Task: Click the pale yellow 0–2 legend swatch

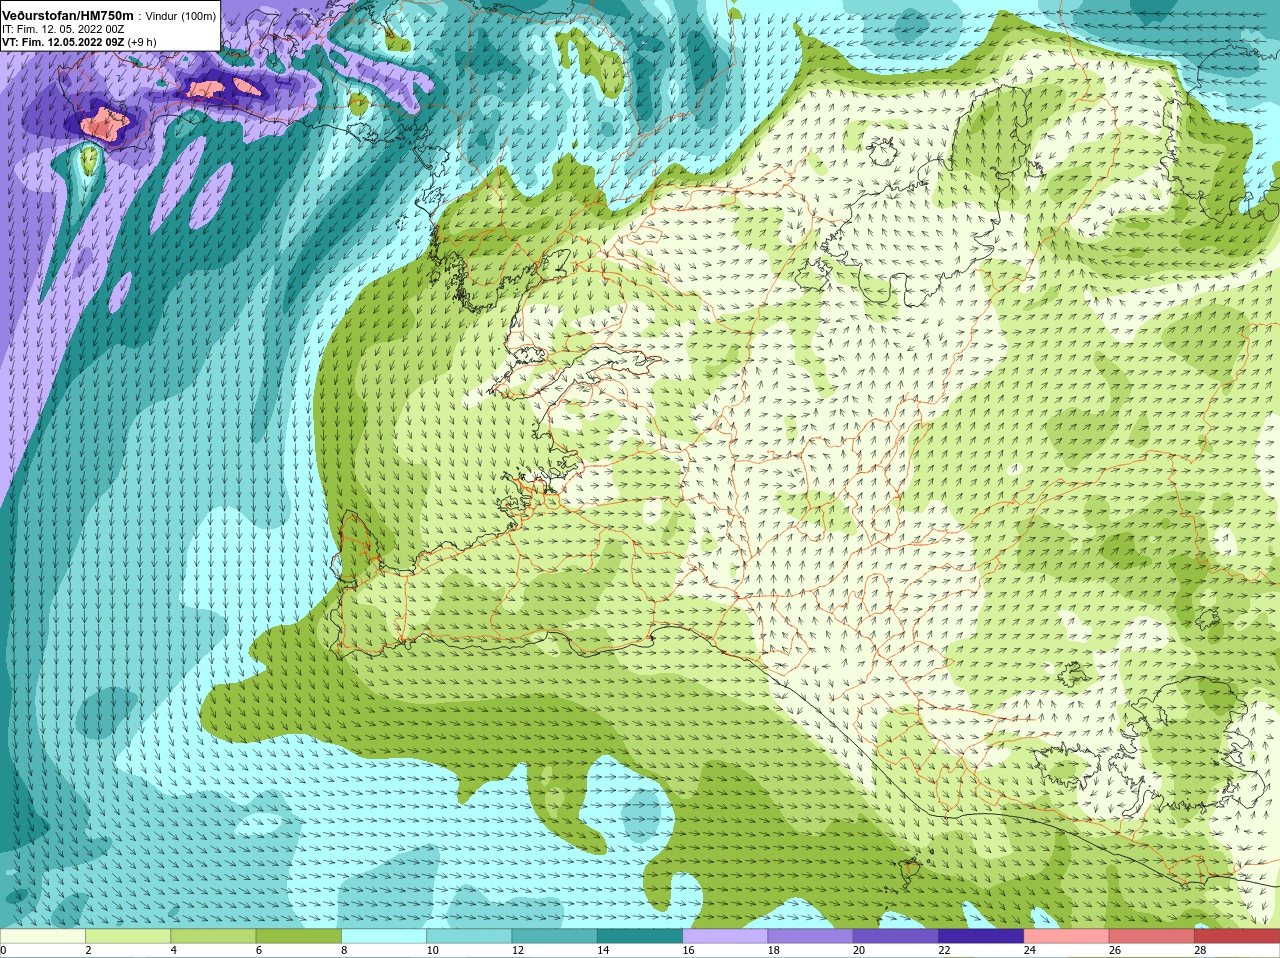Action: coord(43,936)
